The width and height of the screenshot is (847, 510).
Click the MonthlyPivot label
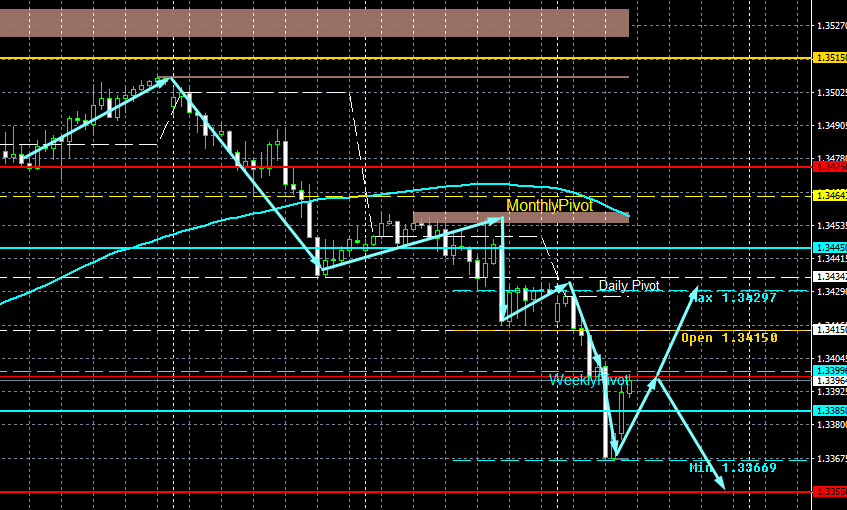pos(549,205)
